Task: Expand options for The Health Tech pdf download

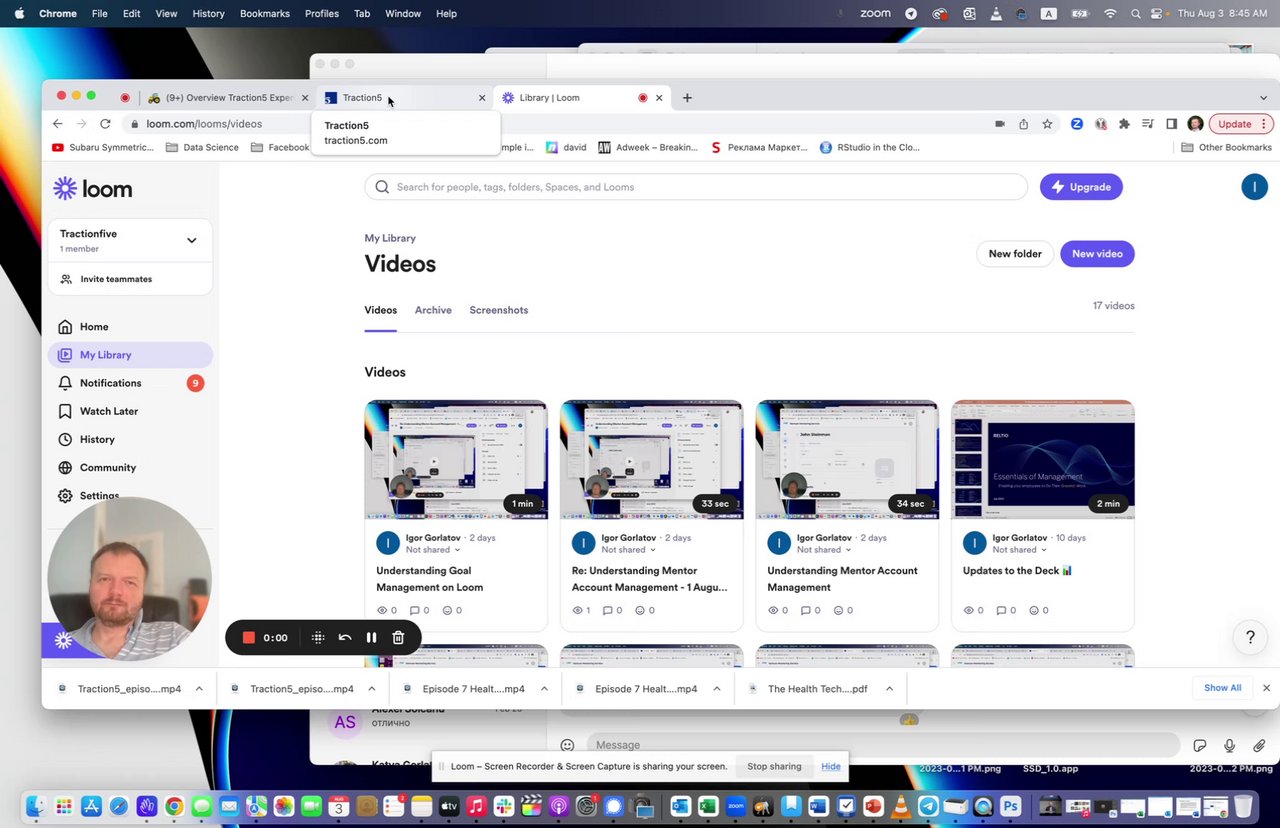Action: click(889, 689)
